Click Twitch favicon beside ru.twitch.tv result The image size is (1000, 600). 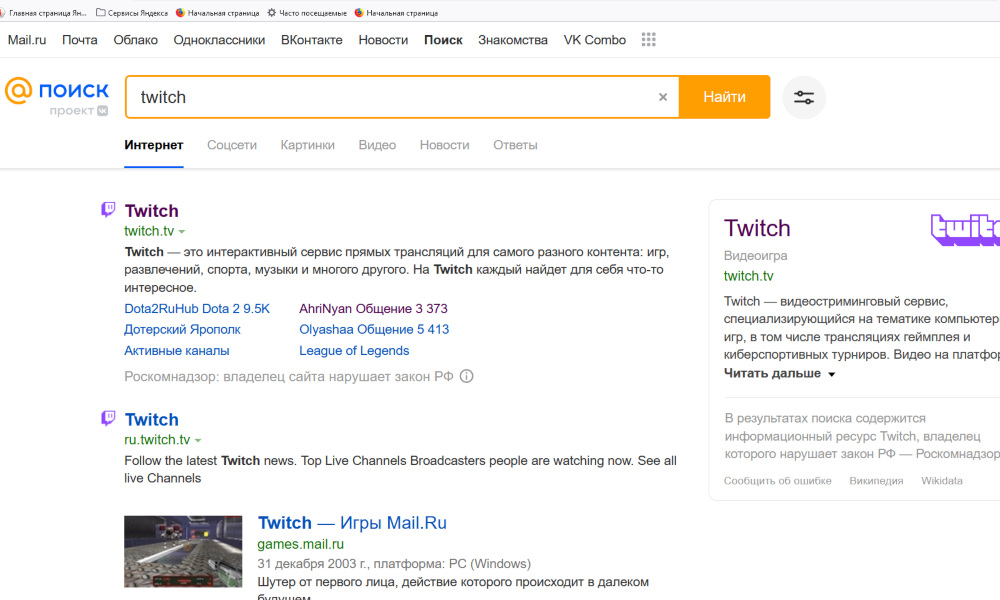click(108, 418)
